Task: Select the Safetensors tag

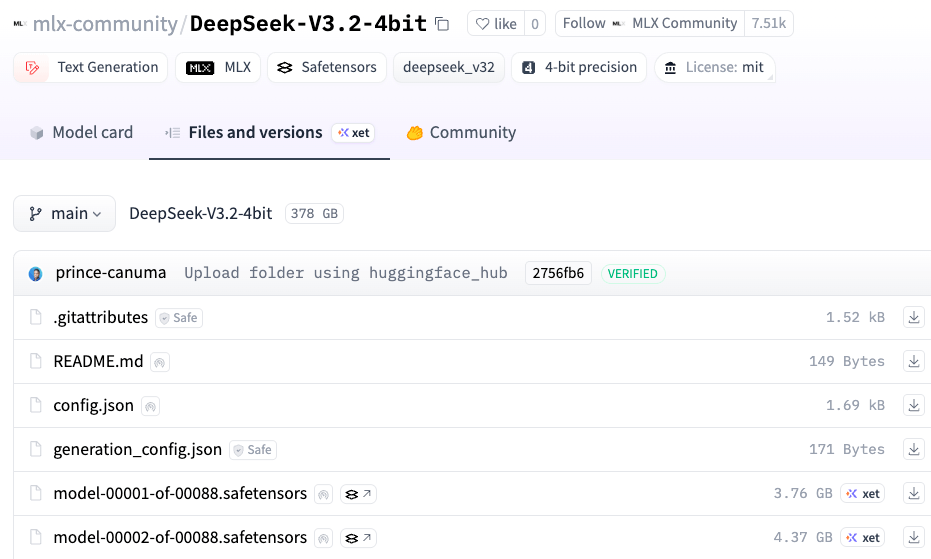Action: pyautogui.click(x=327, y=67)
